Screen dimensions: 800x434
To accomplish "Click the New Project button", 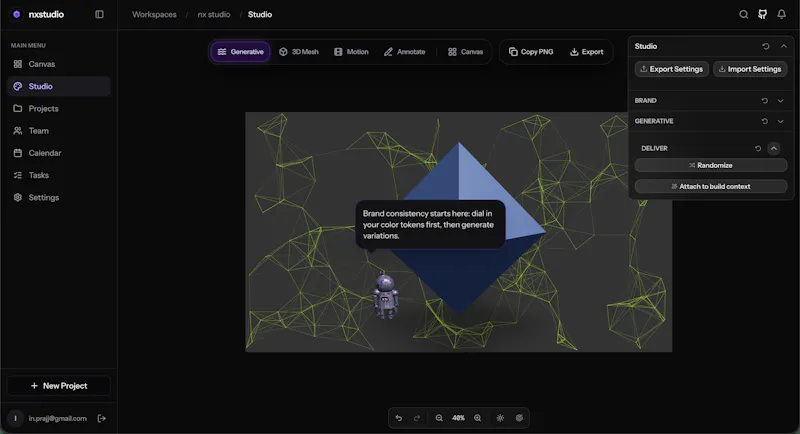I will point(59,386).
